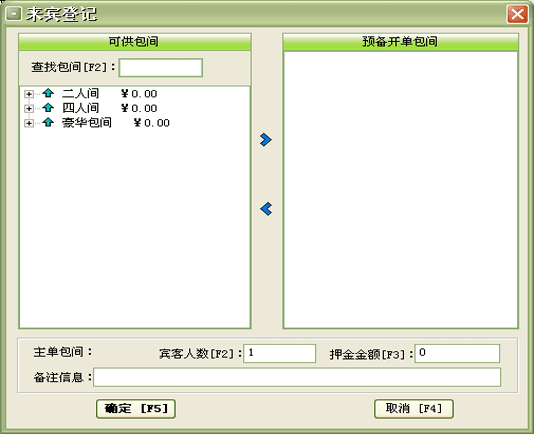Select the 四人间 room category
The image size is (534, 434).
coord(80,108)
